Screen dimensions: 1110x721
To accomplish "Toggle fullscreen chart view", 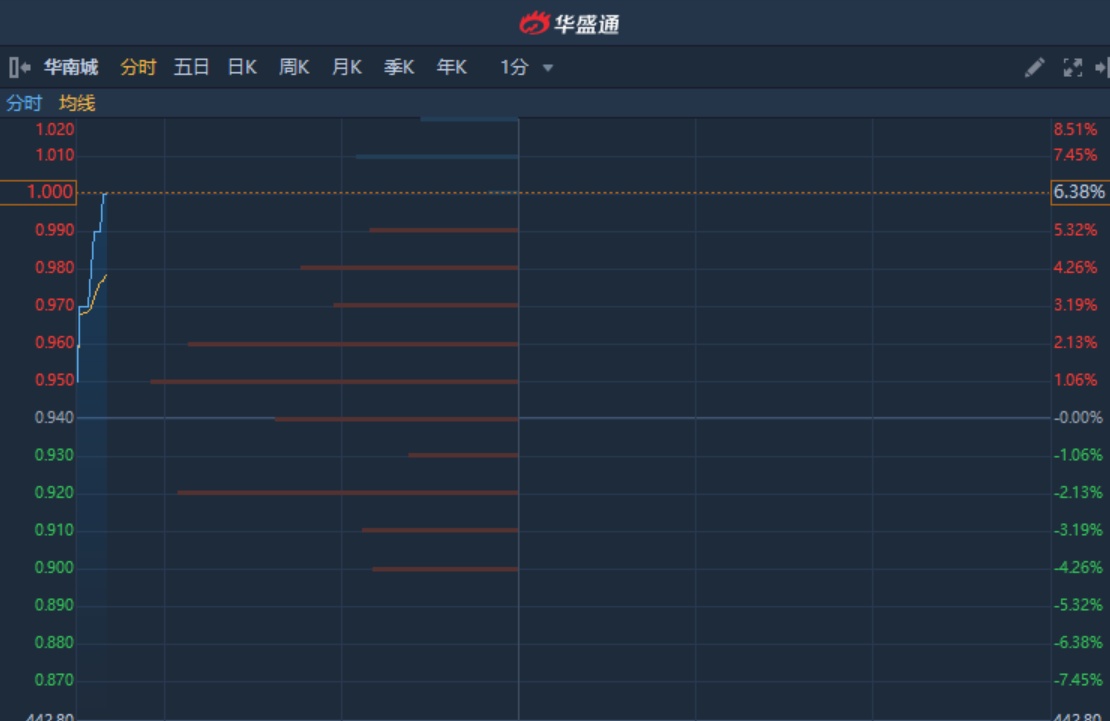I will [x=1072, y=67].
